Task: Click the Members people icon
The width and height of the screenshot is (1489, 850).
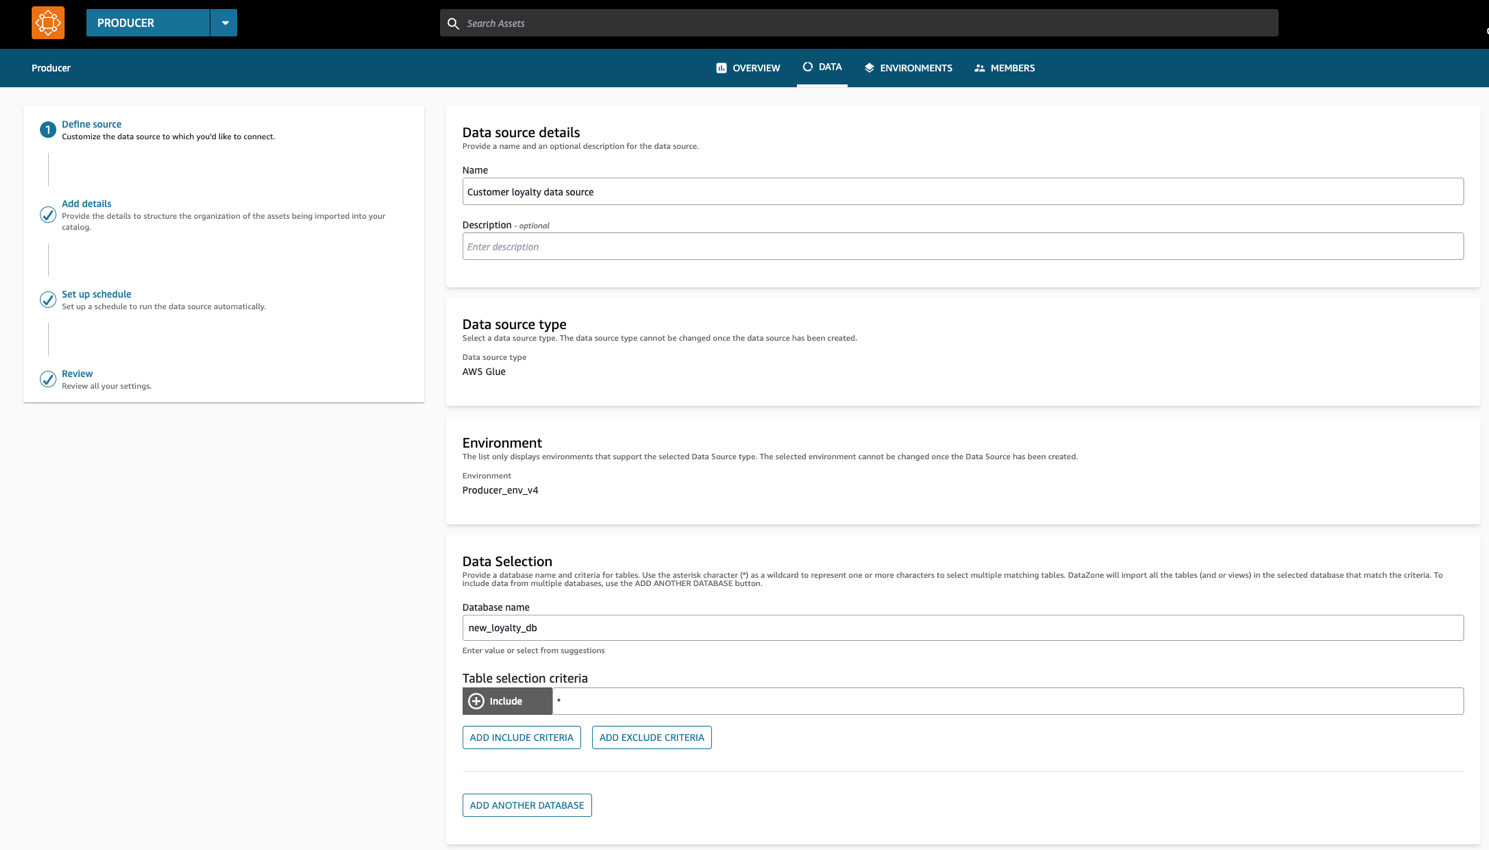Action: tap(980, 68)
